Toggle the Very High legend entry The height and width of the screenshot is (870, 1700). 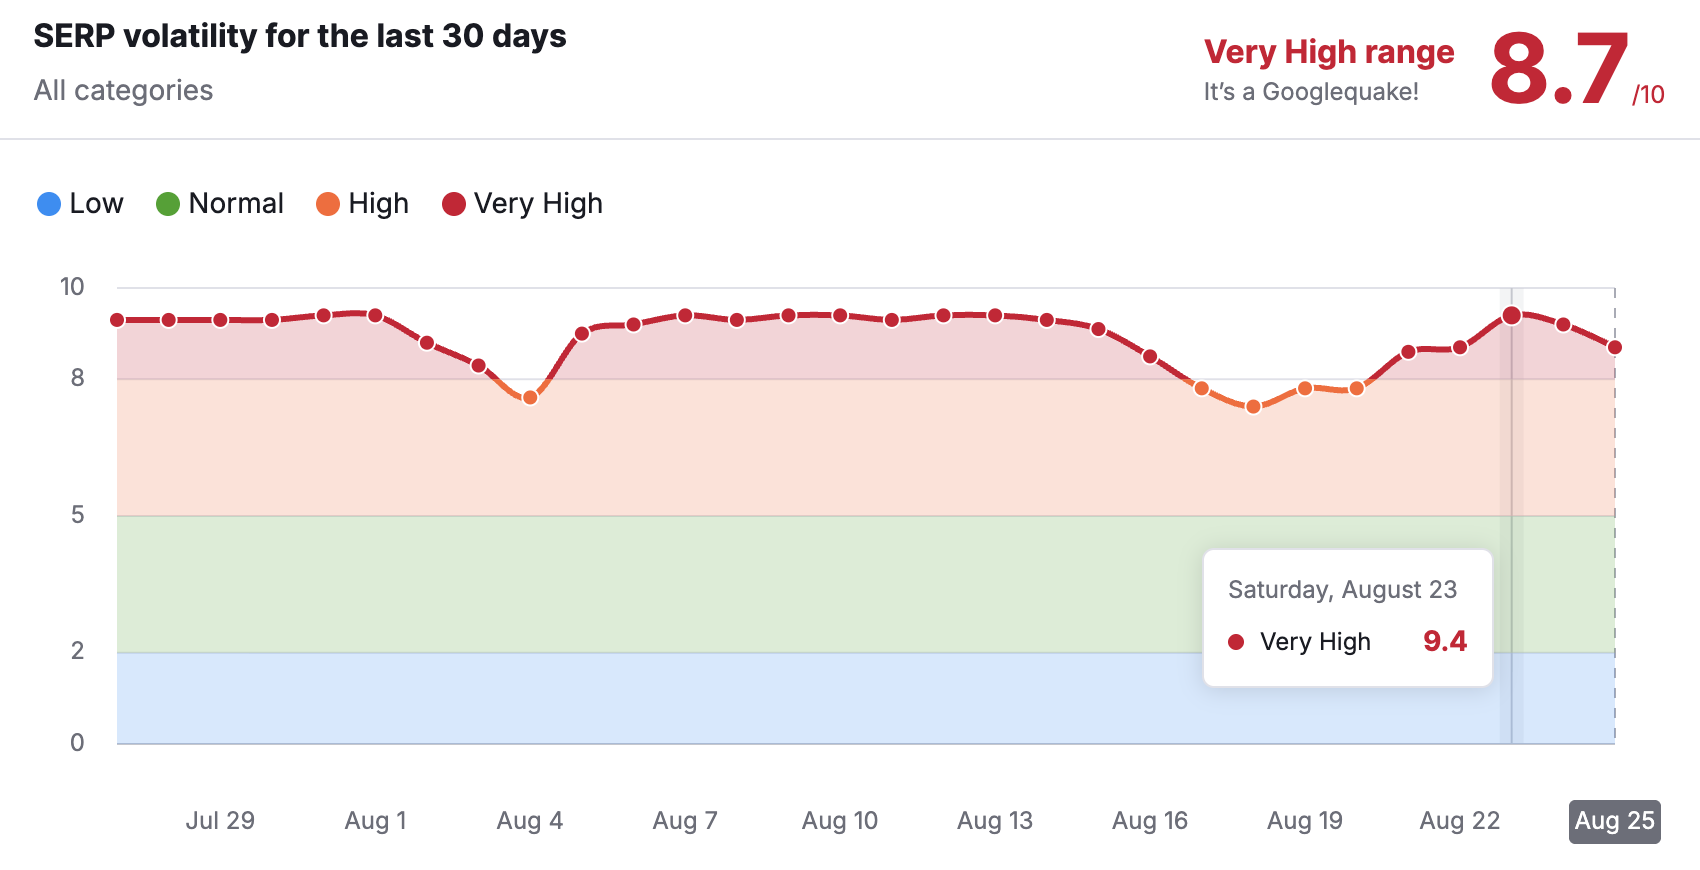pyautogui.click(x=523, y=204)
